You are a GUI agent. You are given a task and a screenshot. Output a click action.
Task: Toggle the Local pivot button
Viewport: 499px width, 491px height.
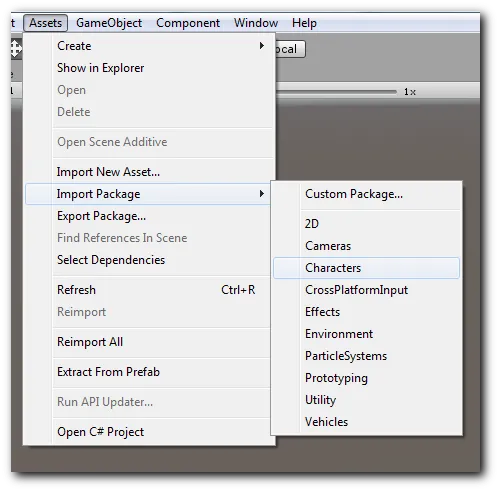[290, 49]
